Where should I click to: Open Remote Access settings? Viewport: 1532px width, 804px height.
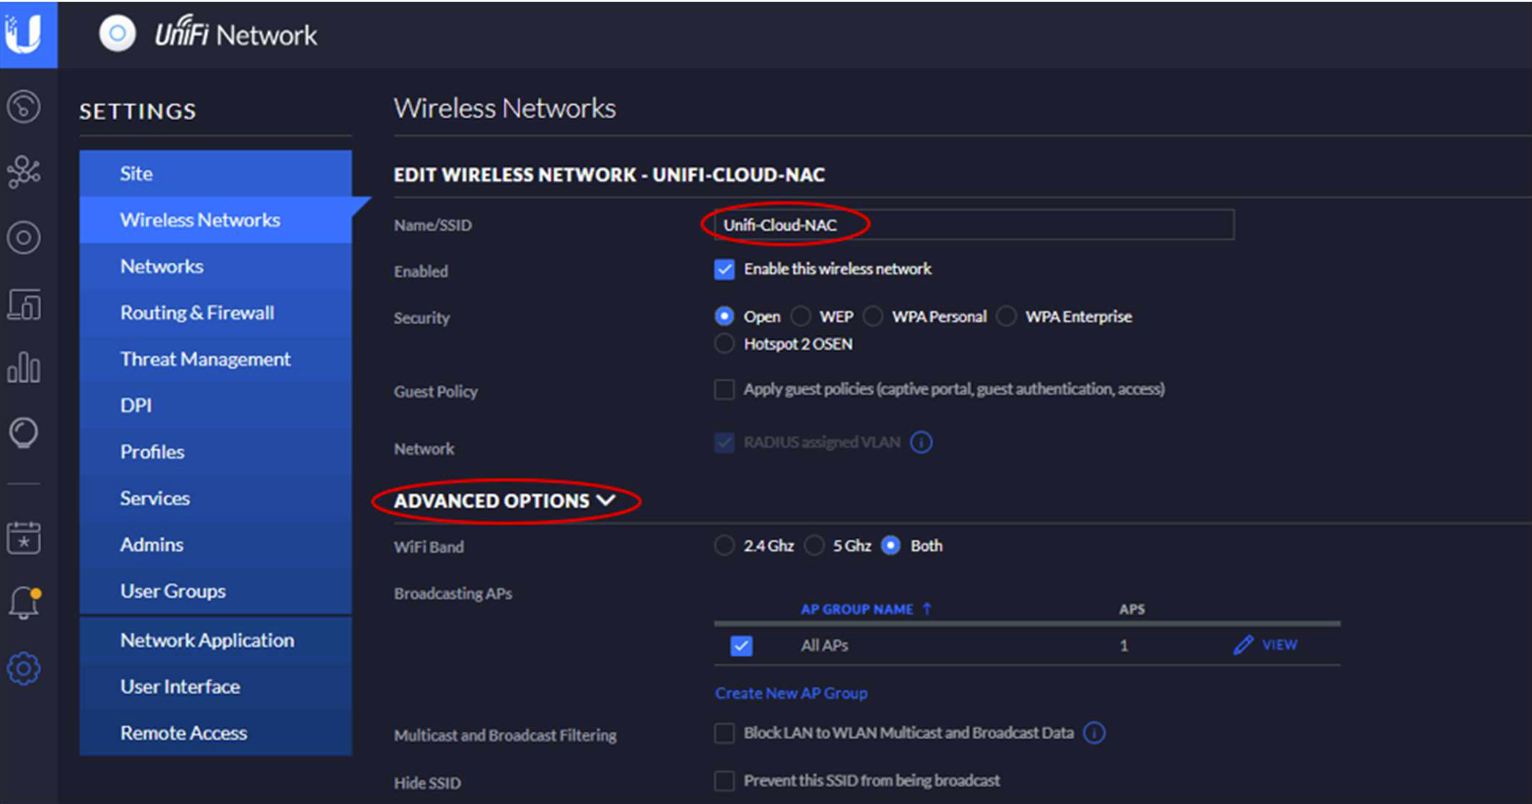coord(216,733)
